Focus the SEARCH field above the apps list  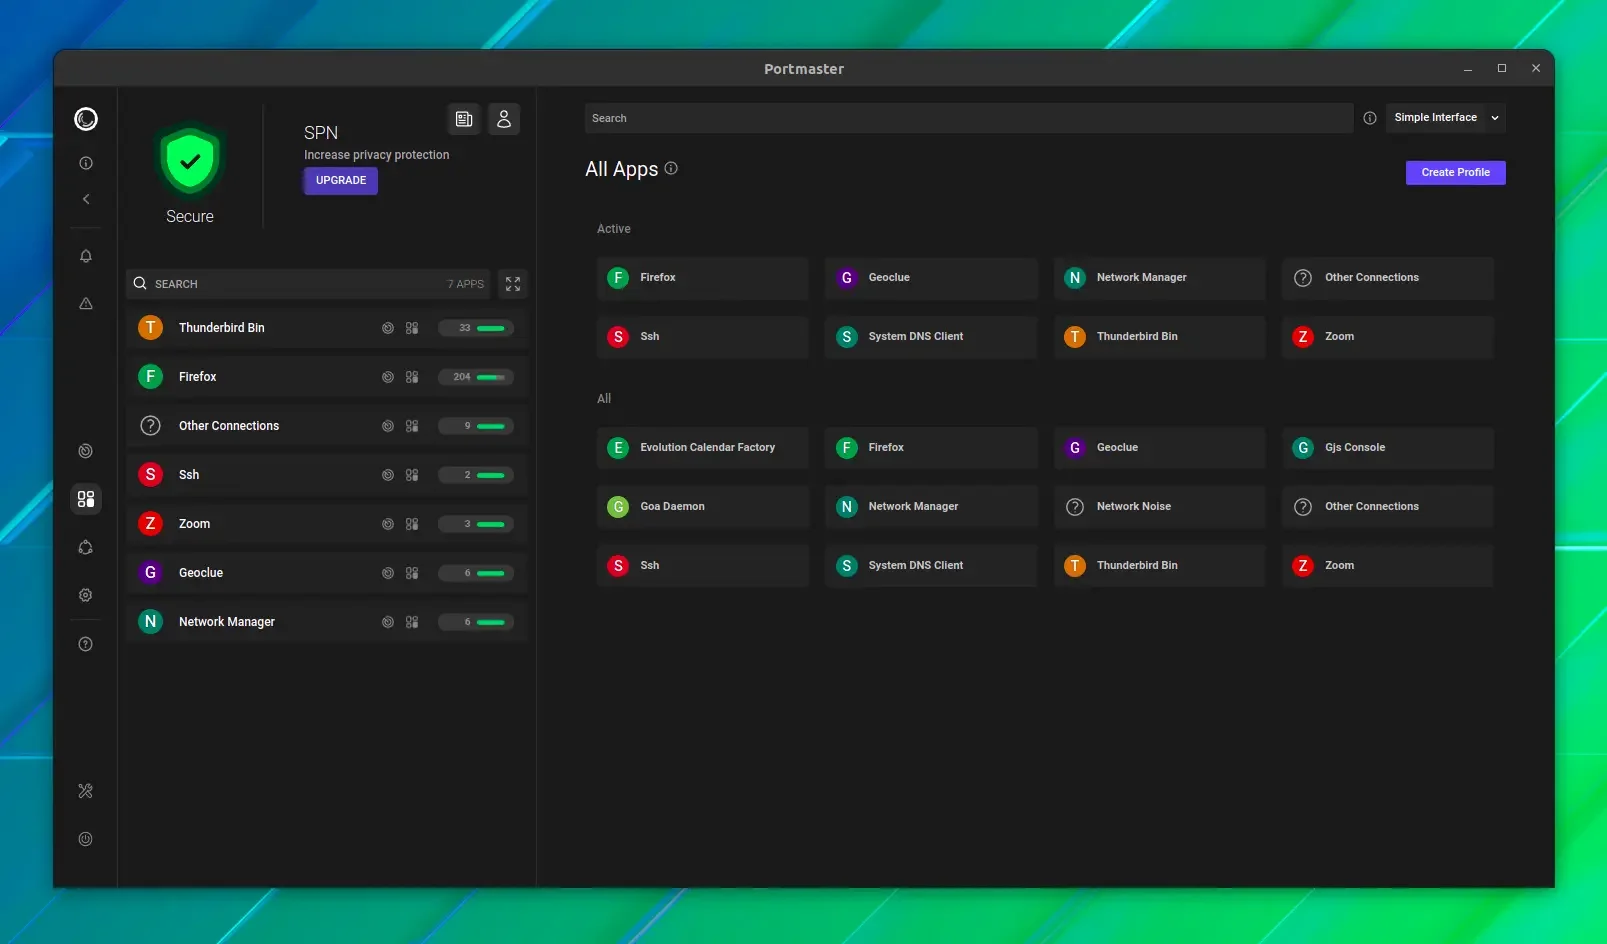click(309, 284)
